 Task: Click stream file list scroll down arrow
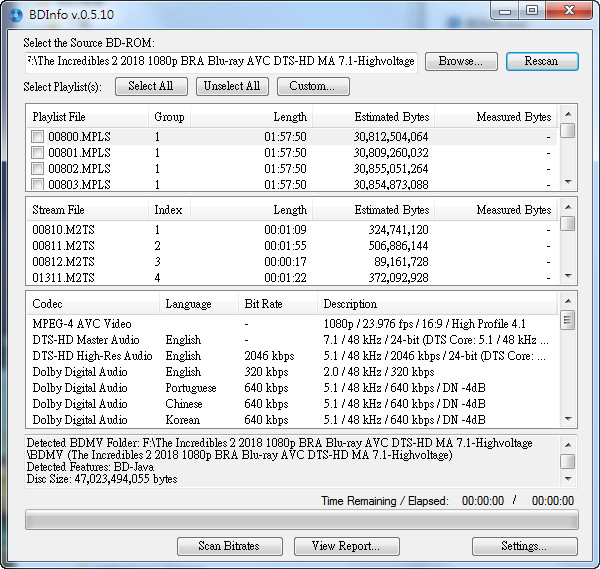pos(568,276)
